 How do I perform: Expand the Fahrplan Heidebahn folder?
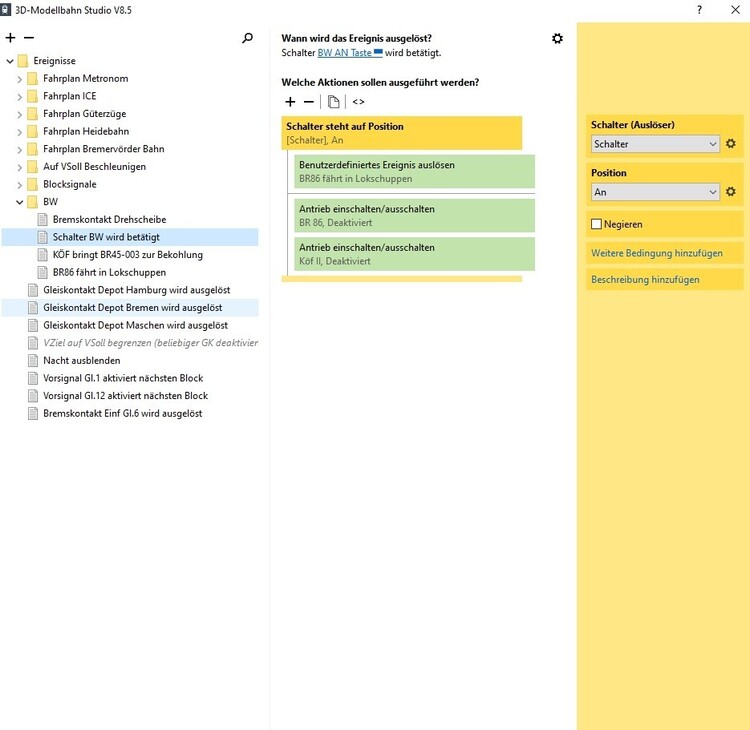click(20, 132)
